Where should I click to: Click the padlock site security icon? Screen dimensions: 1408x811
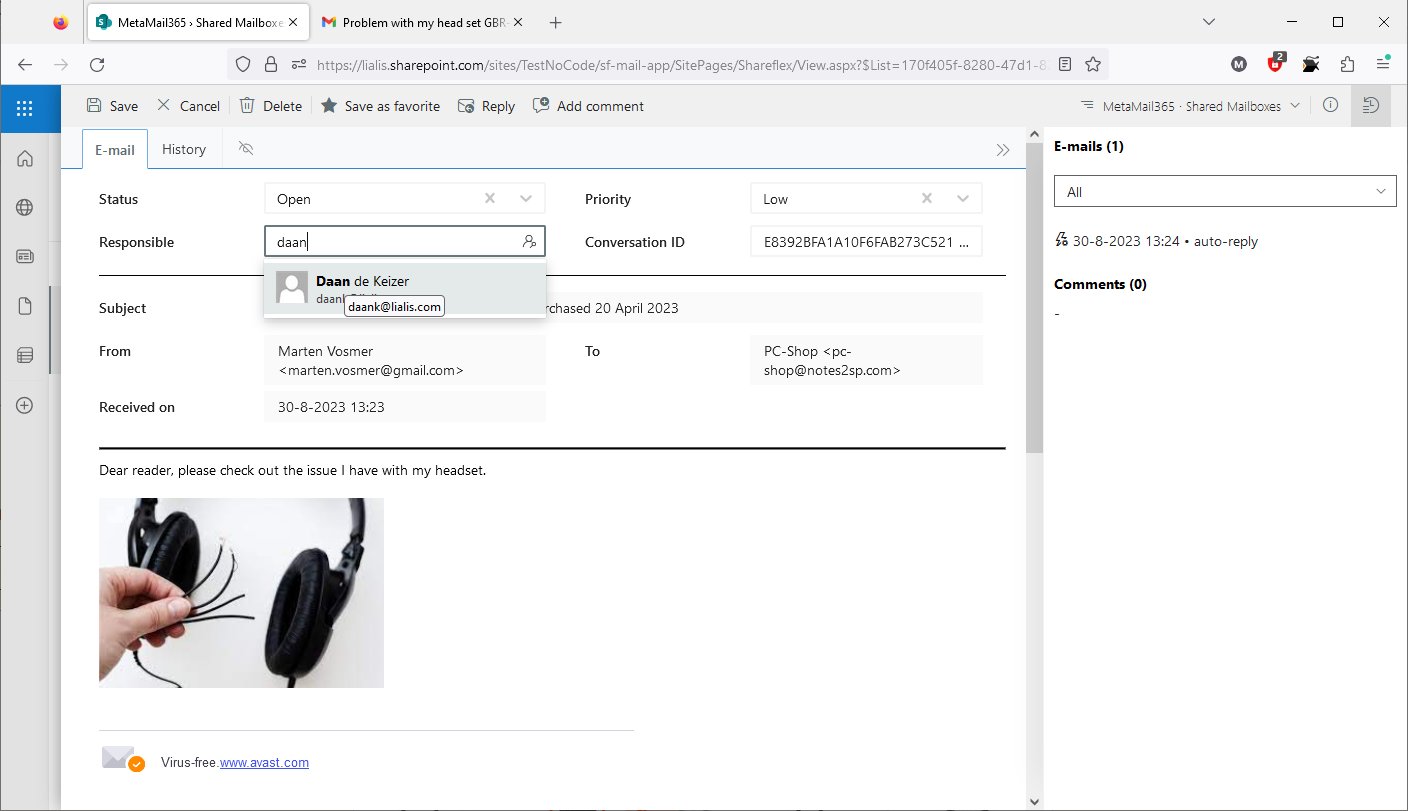[x=270, y=64]
